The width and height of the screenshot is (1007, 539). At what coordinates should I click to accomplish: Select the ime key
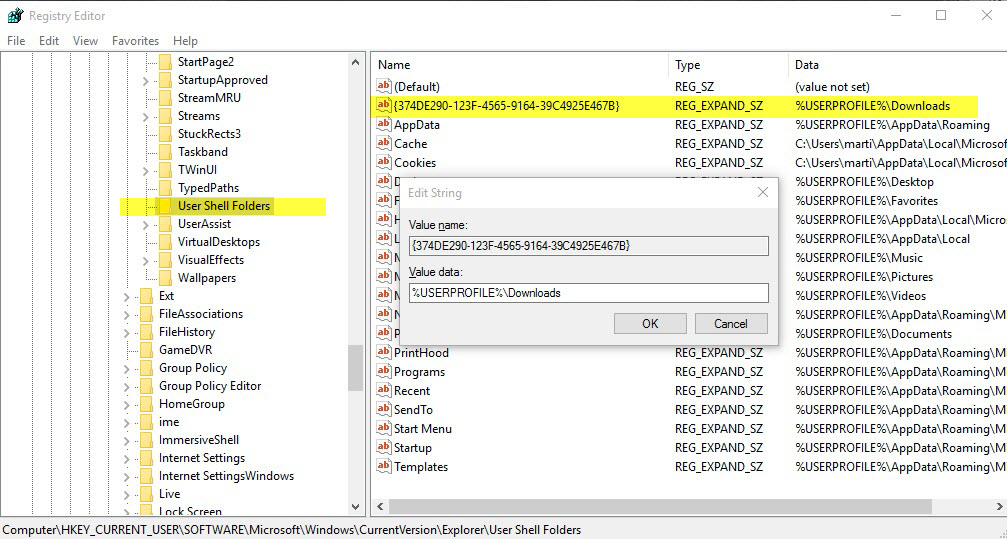pyautogui.click(x=169, y=421)
